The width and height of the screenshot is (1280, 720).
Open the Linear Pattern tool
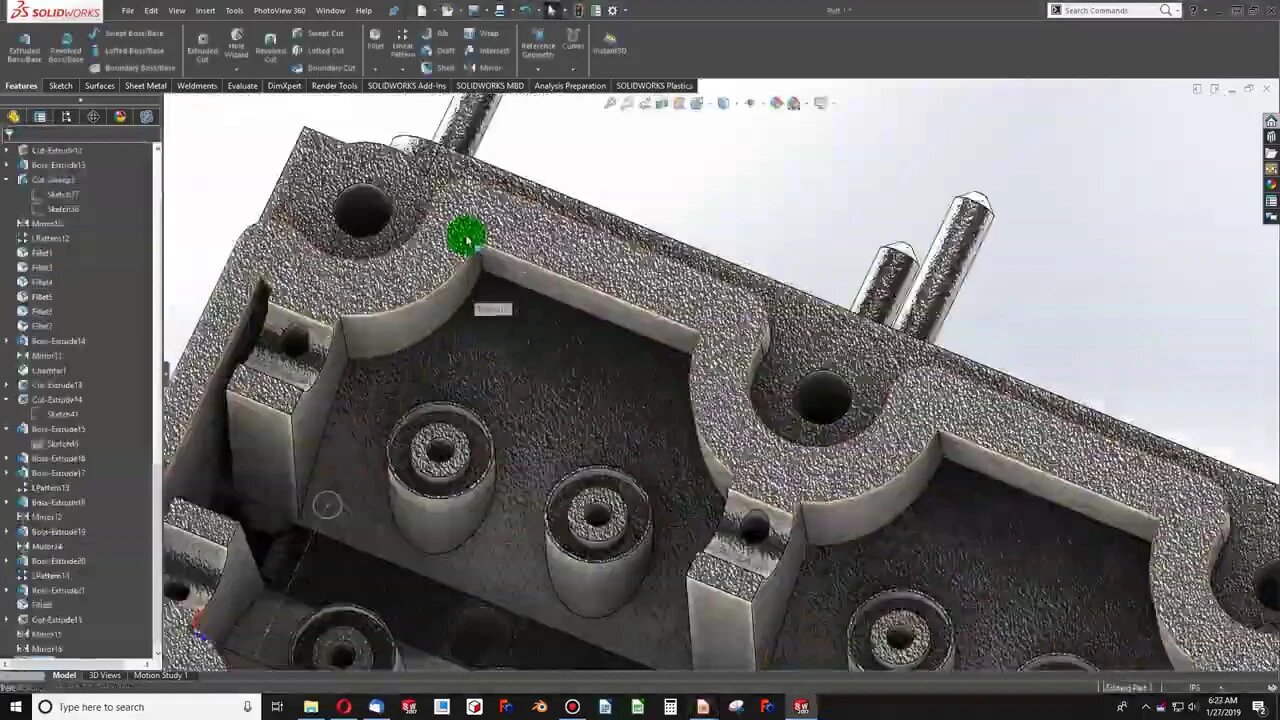click(403, 44)
